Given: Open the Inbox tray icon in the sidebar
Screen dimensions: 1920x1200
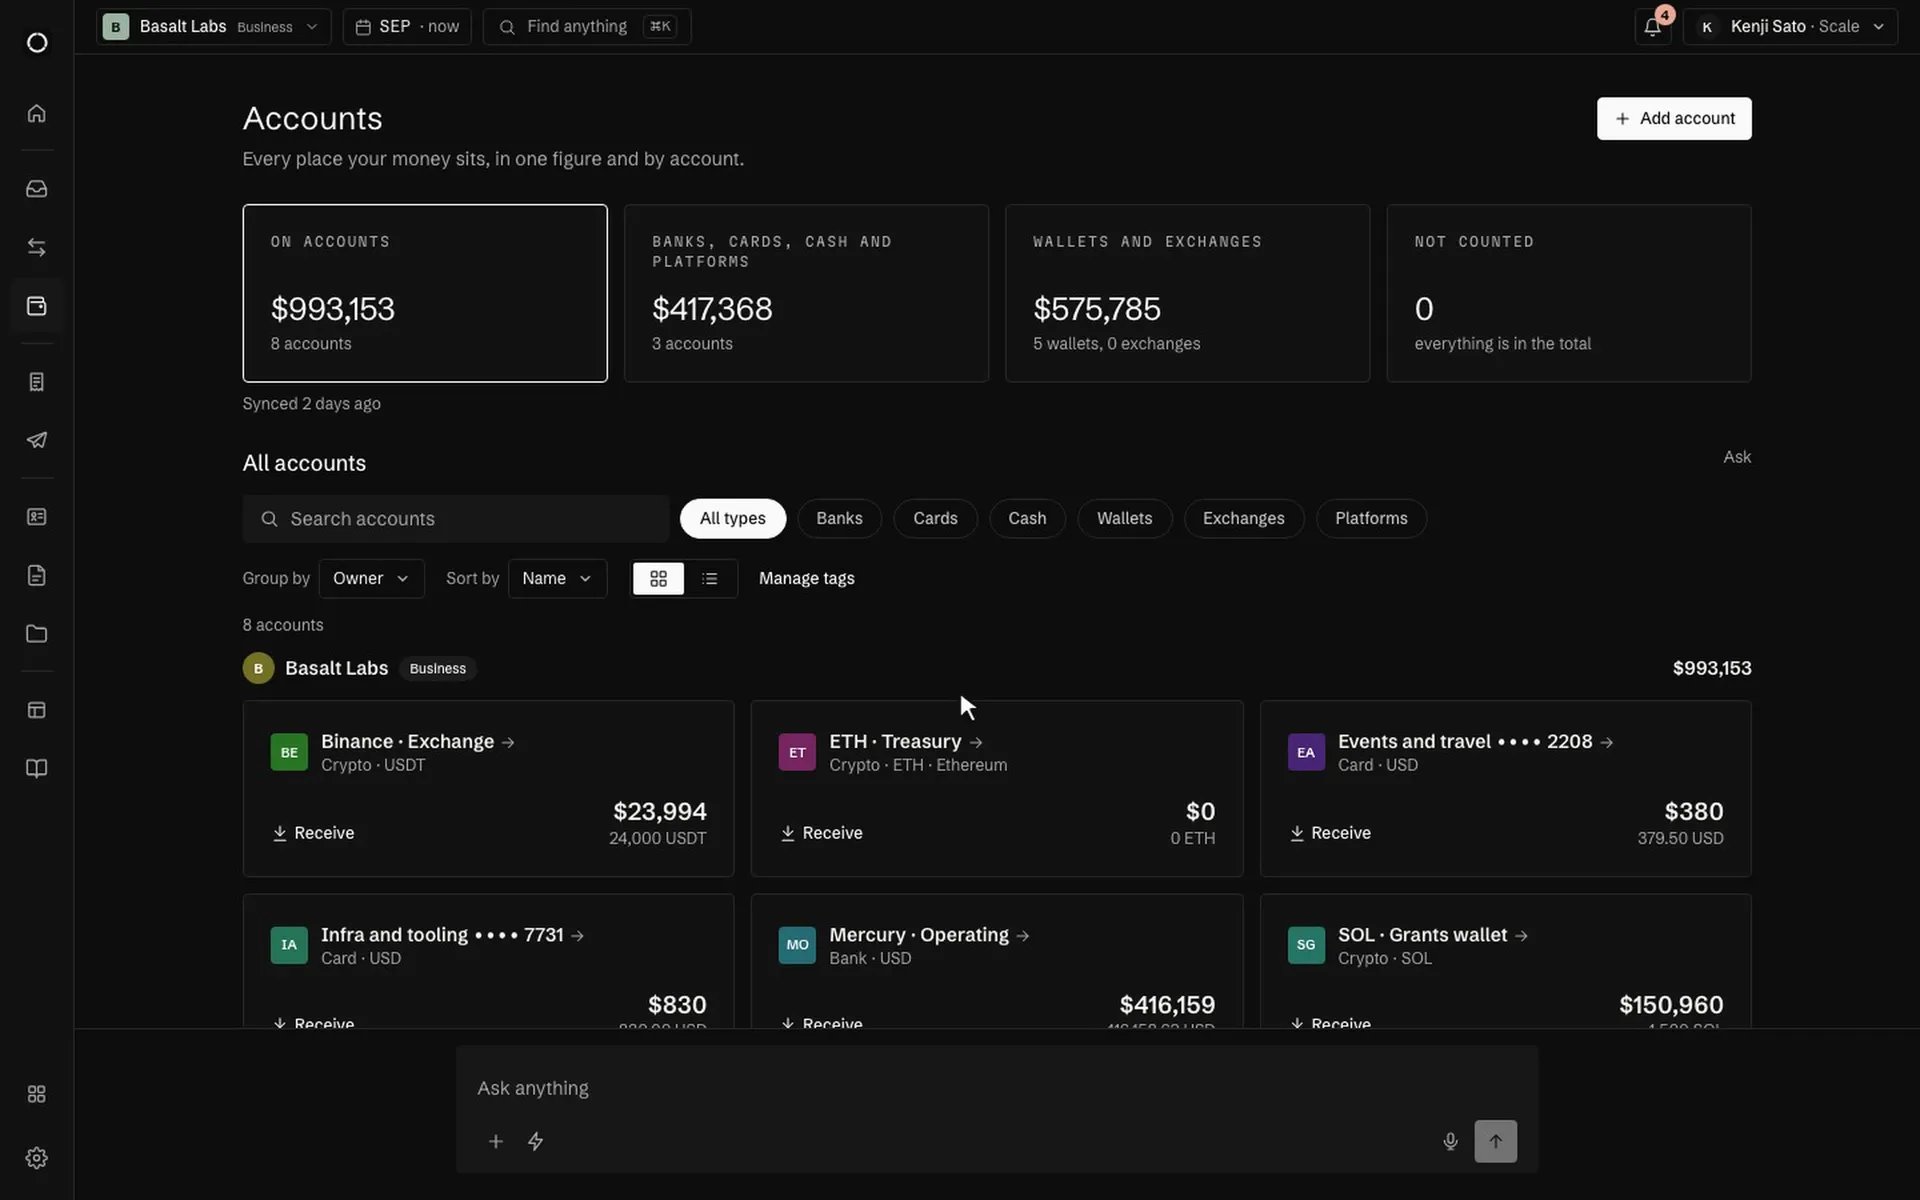Looking at the screenshot, I should 37,189.
